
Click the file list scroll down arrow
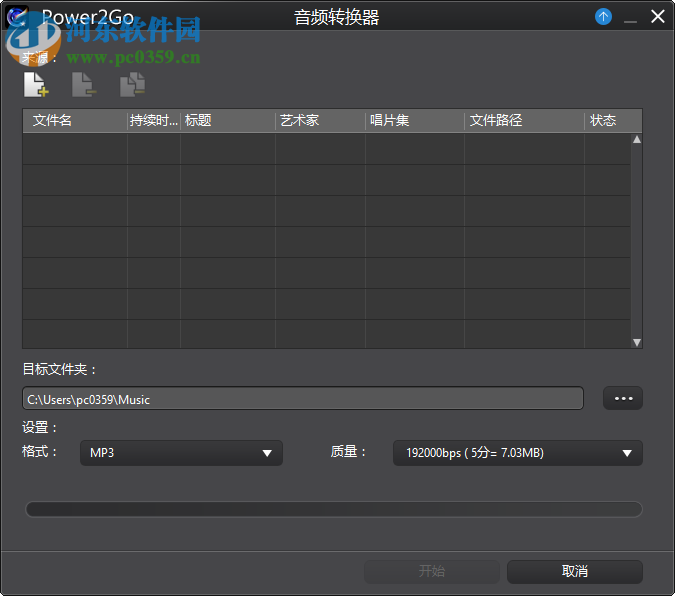[637, 342]
